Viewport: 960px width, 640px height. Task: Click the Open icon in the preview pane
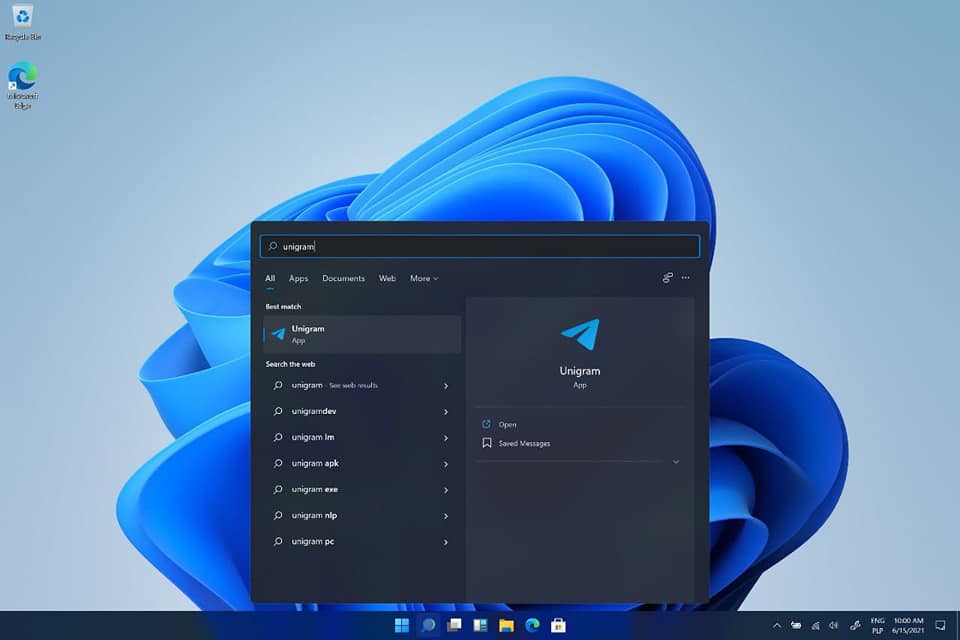pos(487,424)
